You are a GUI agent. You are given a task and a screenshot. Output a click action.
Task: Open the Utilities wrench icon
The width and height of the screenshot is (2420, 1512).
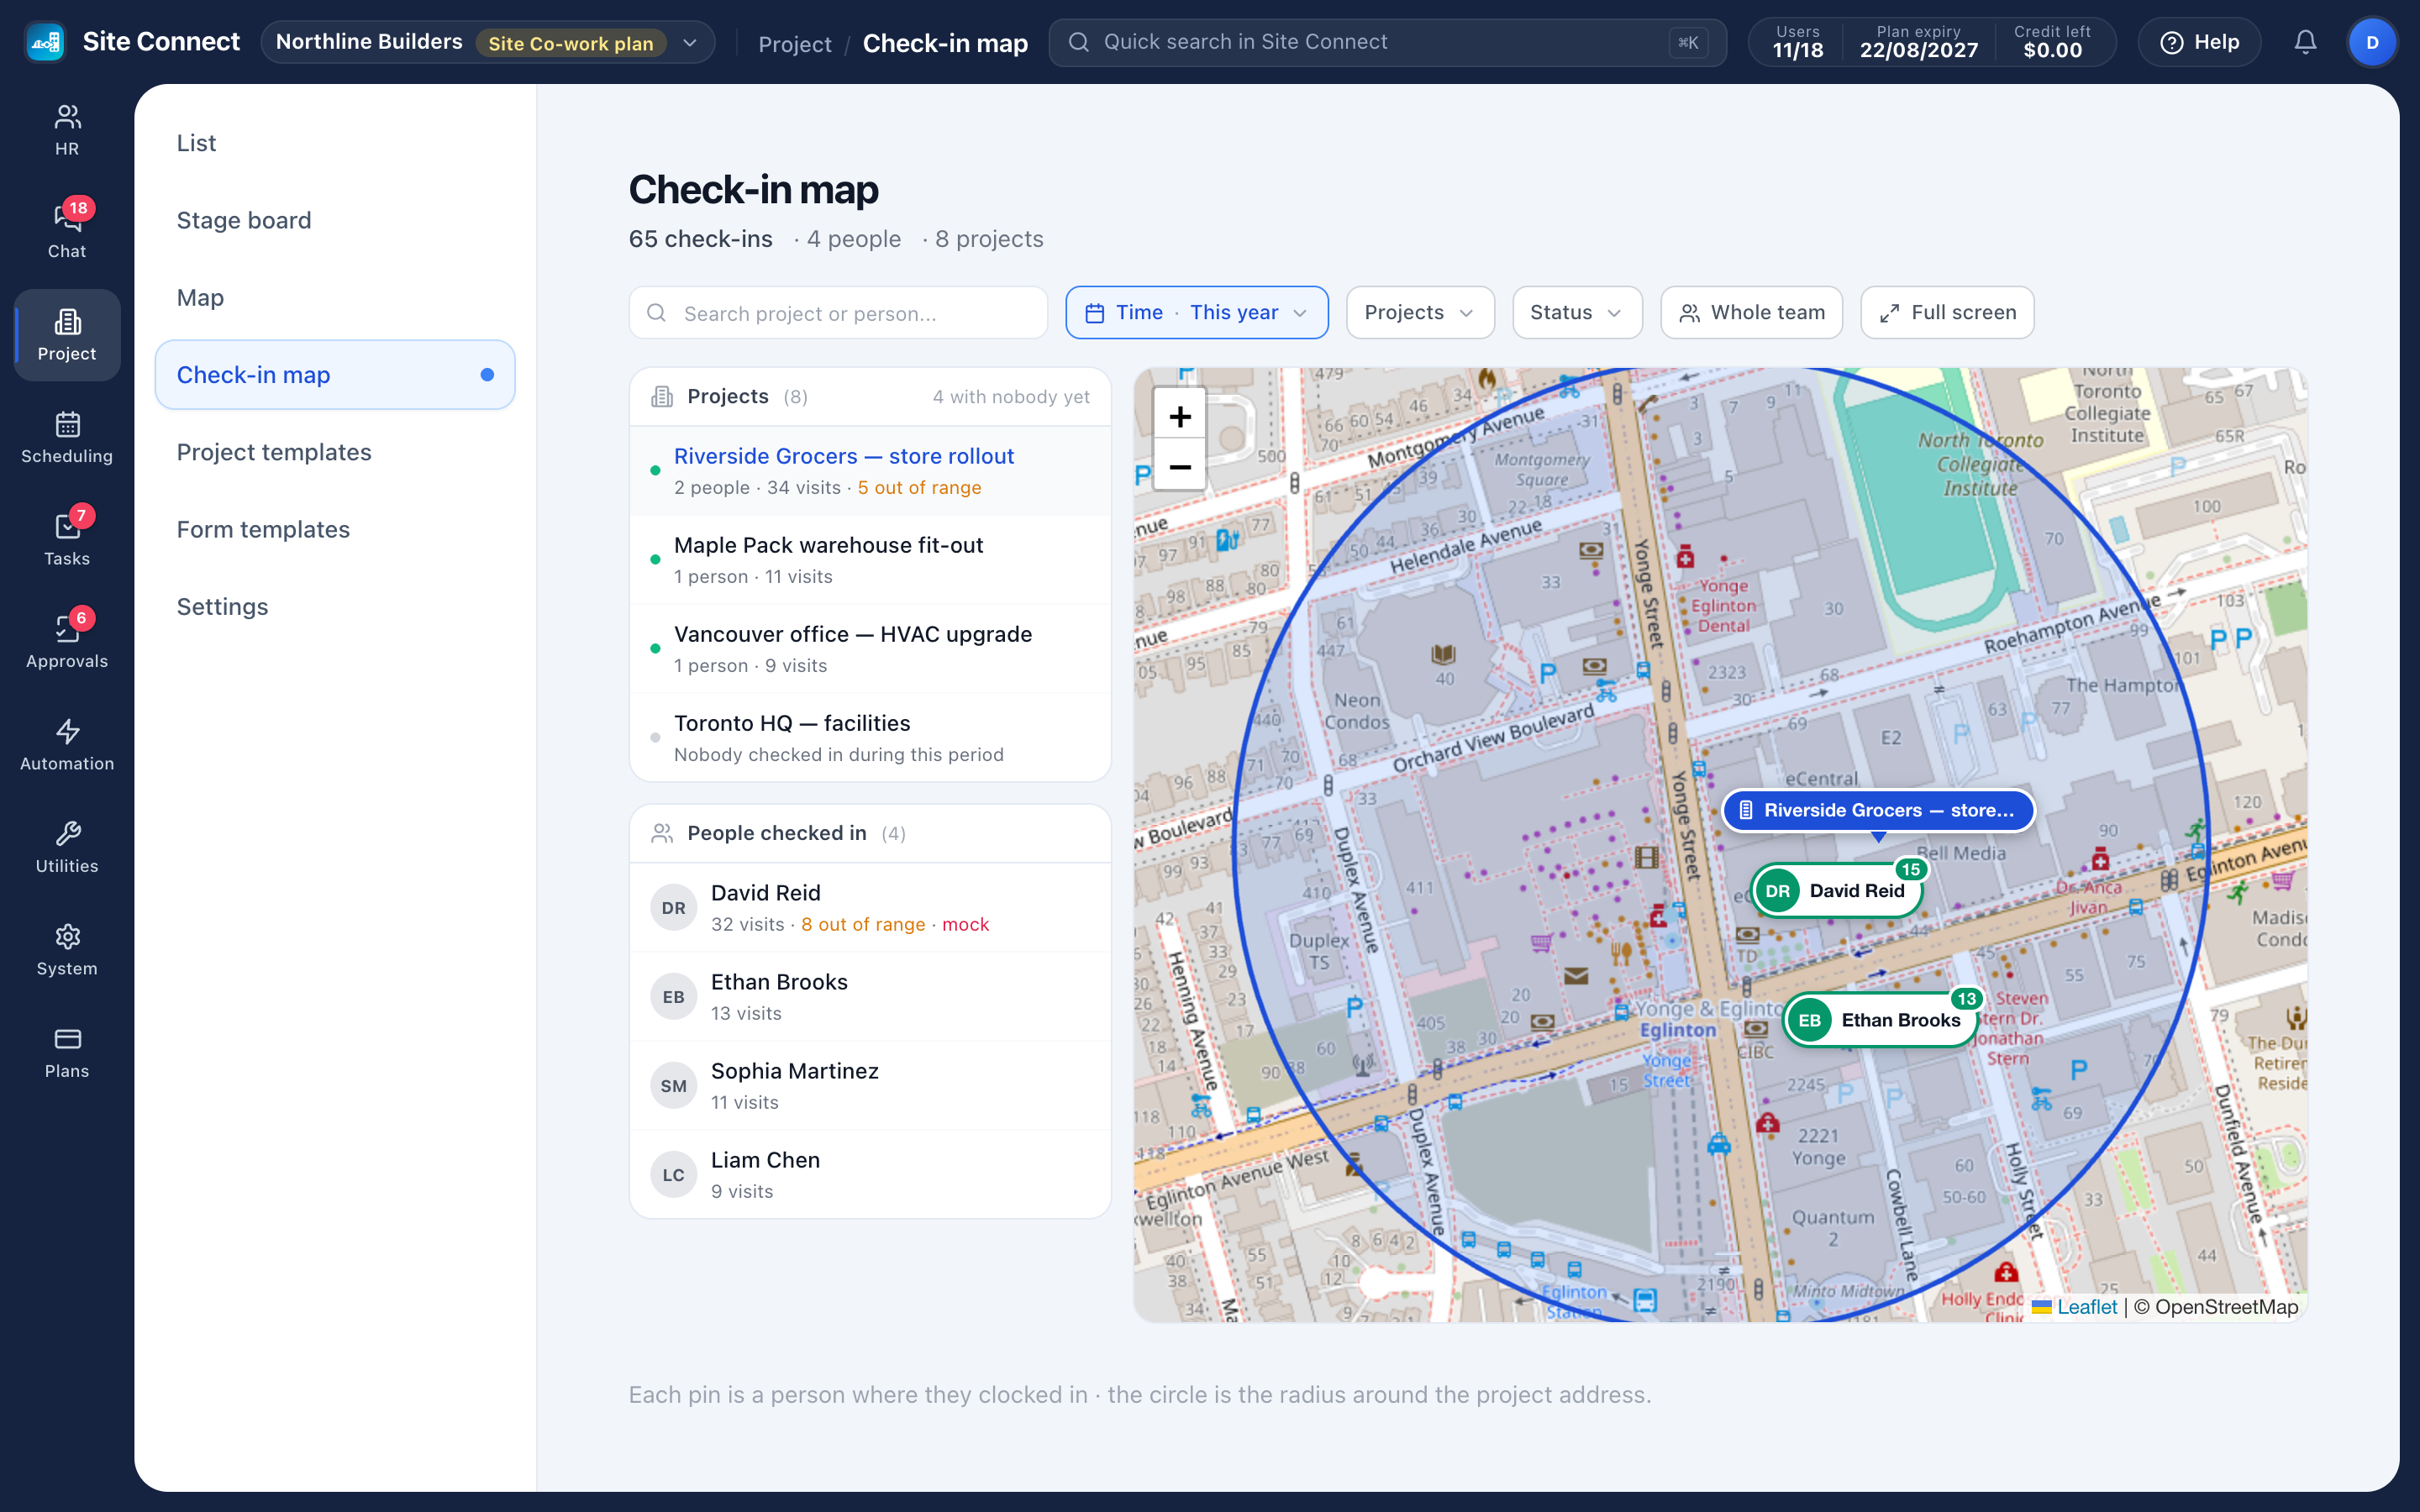click(x=67, y=847)
